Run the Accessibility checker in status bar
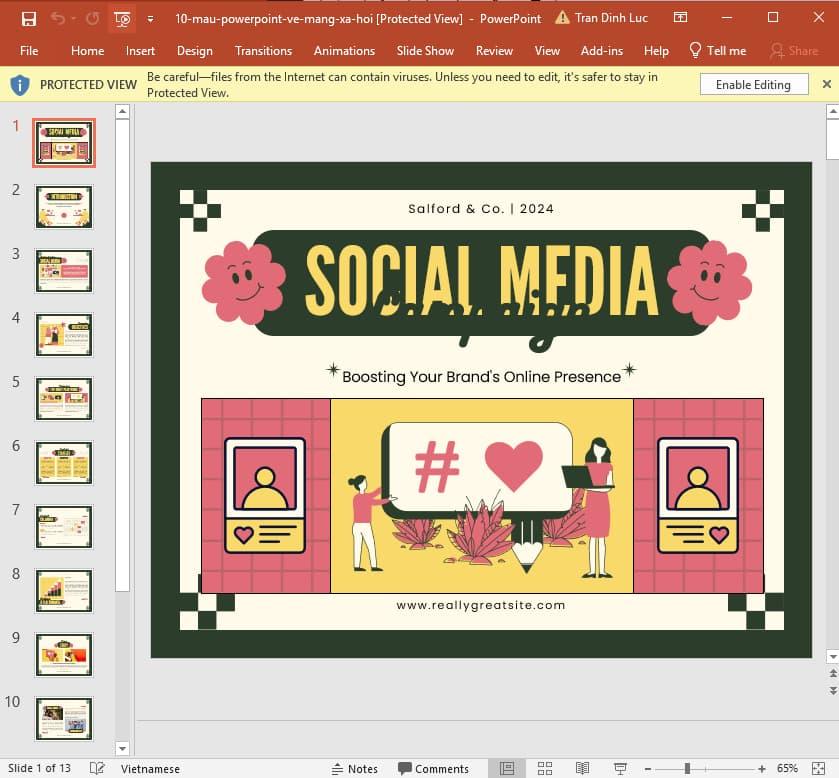This screenshot has width=839, height=778. (x=95, y=768)
